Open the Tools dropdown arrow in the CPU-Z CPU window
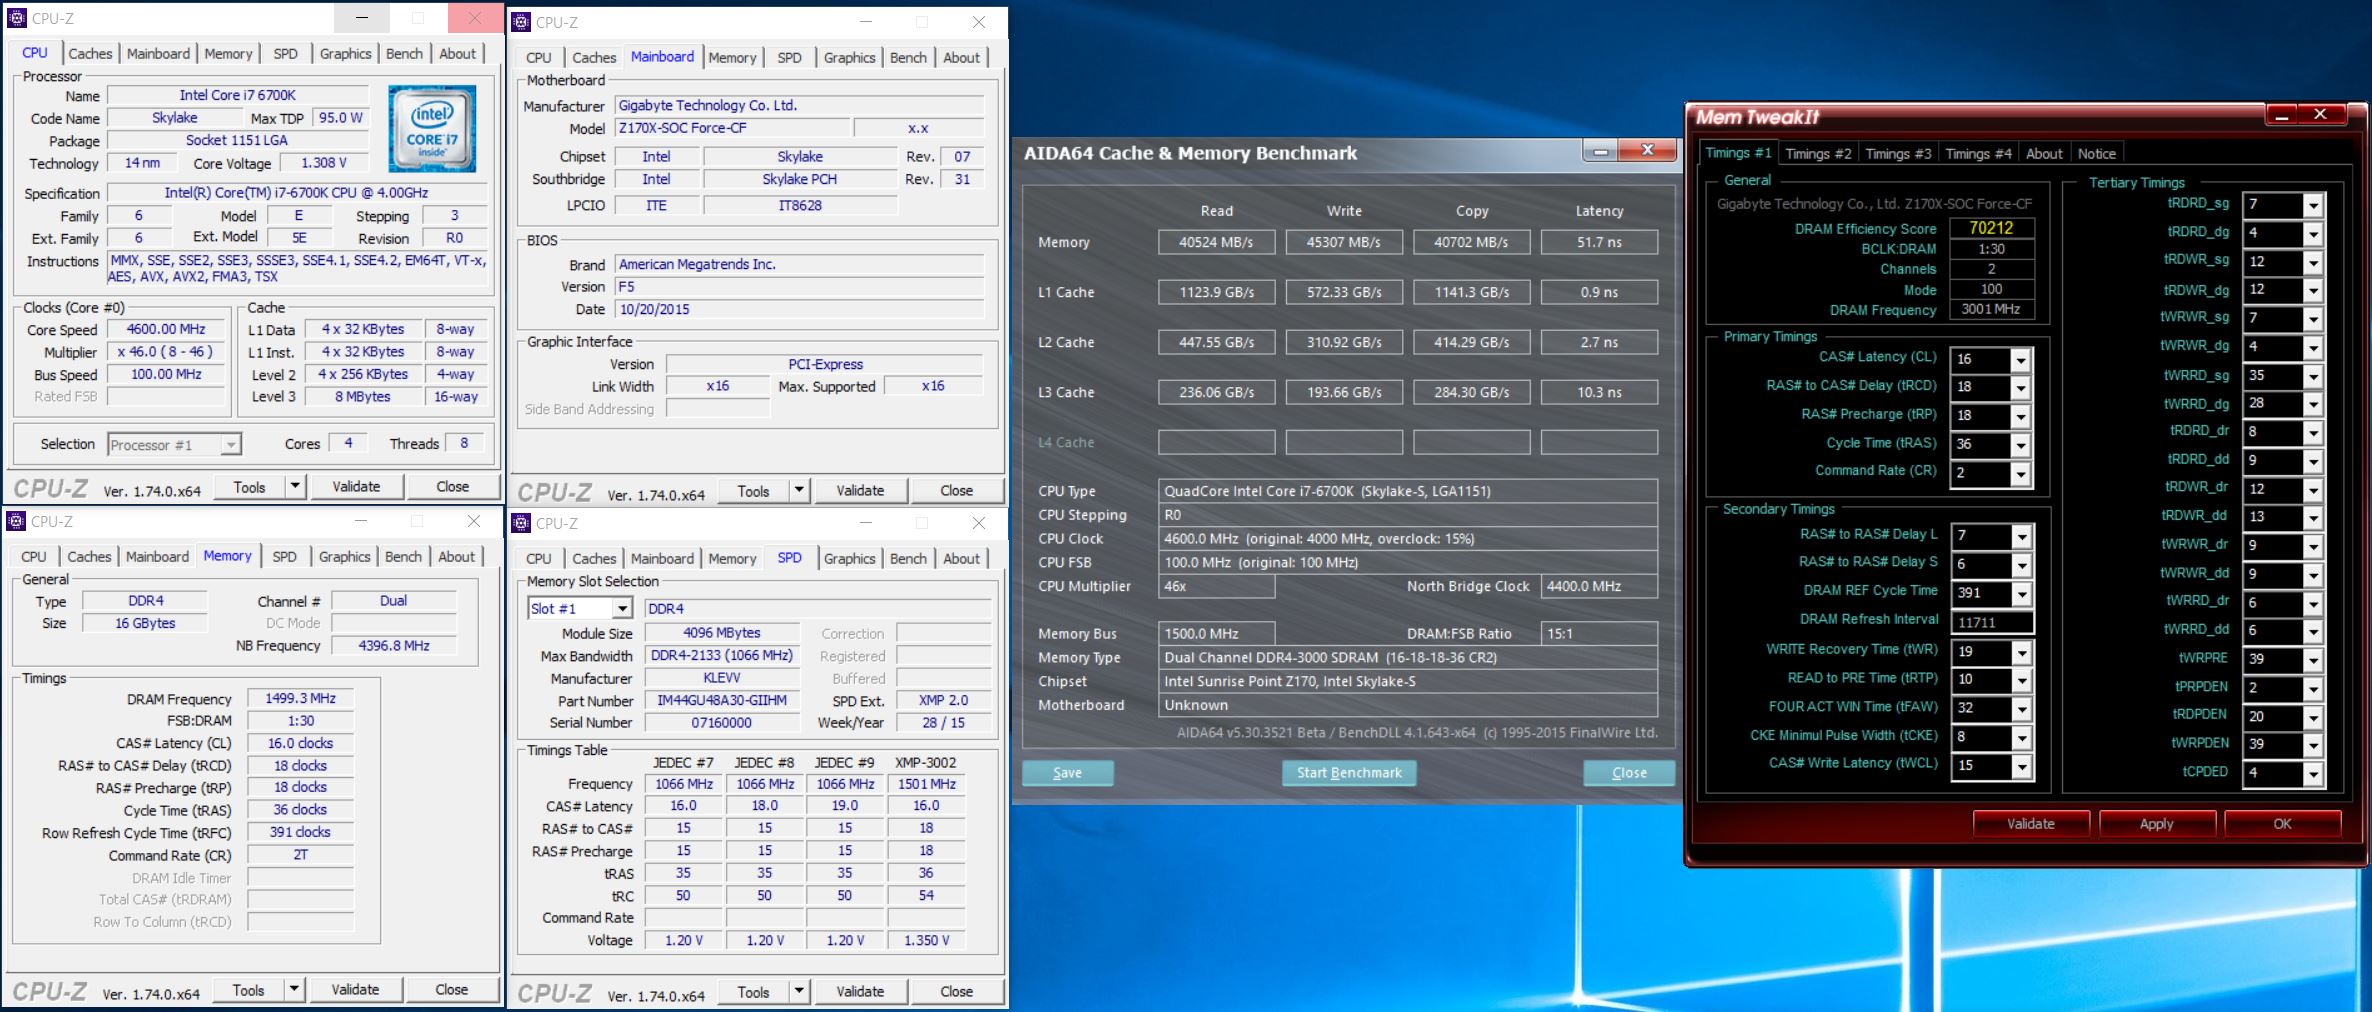This screenshot has height=1012, width=2372. (x=294, y=487)
